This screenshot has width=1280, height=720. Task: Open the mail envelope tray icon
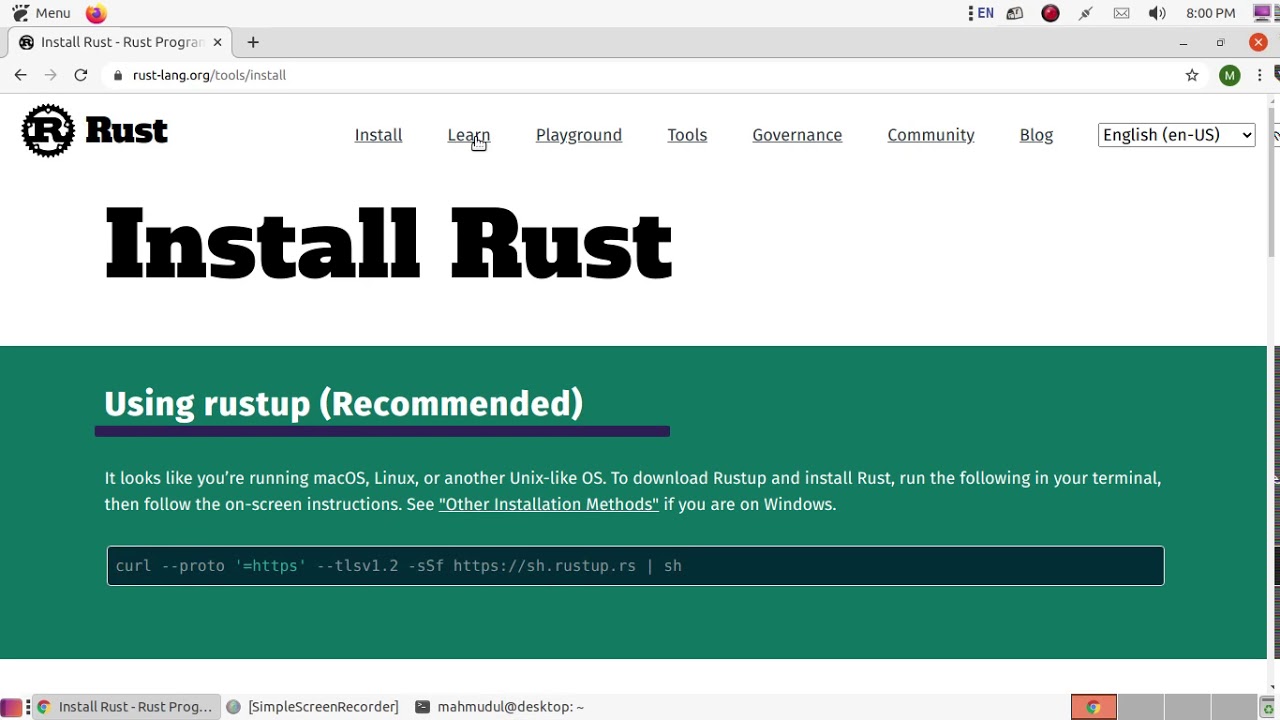point(1121,13)
